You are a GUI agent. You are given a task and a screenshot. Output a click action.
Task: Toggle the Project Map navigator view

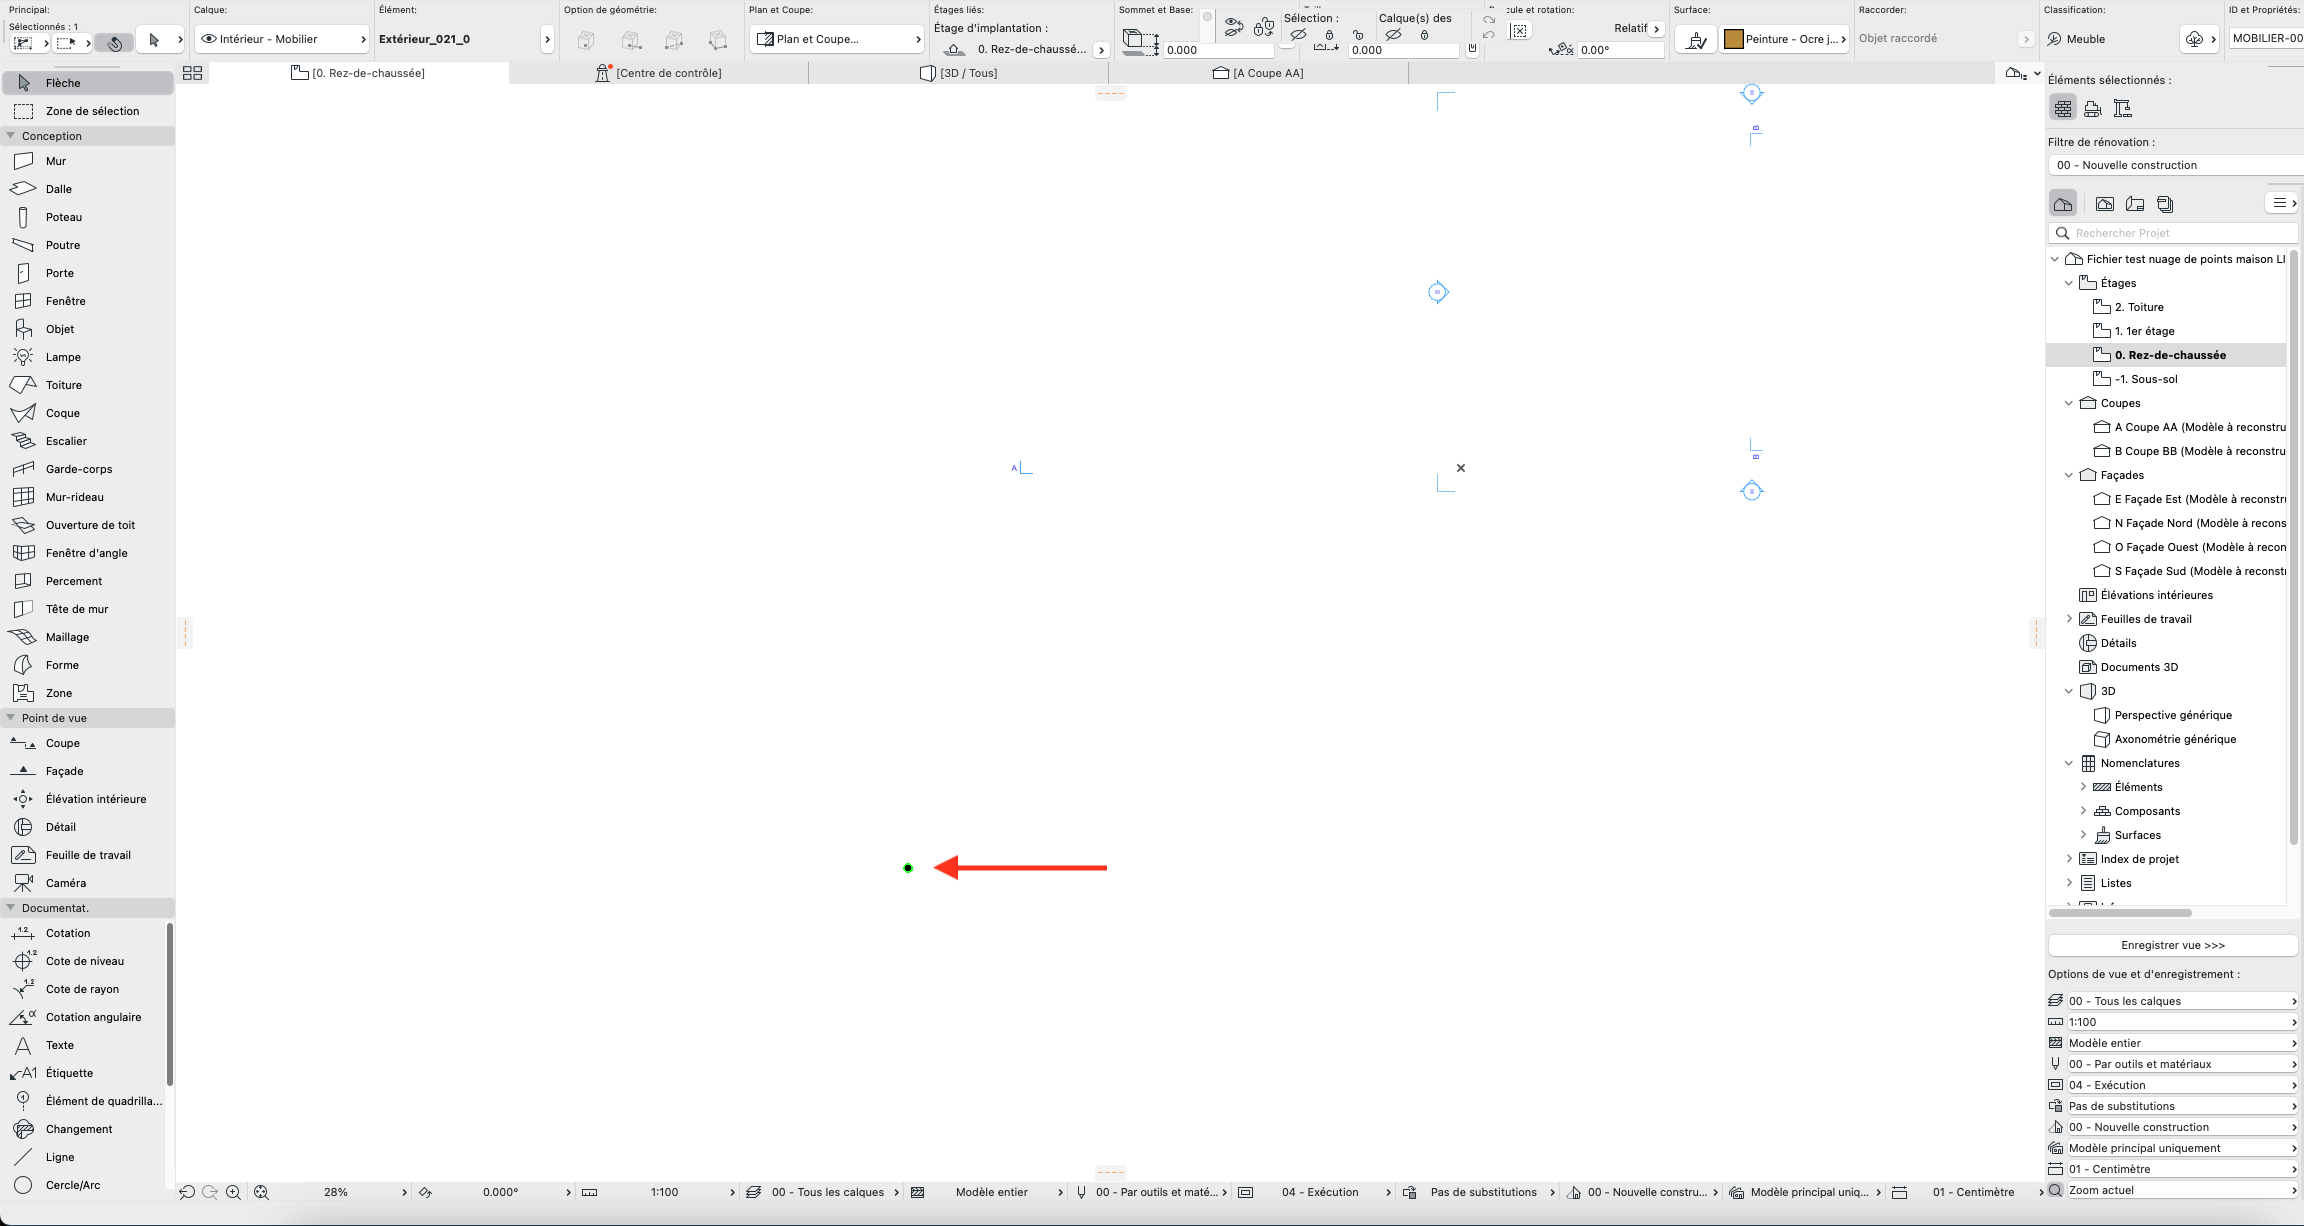pyautogui.click(x=2063, y=204)
